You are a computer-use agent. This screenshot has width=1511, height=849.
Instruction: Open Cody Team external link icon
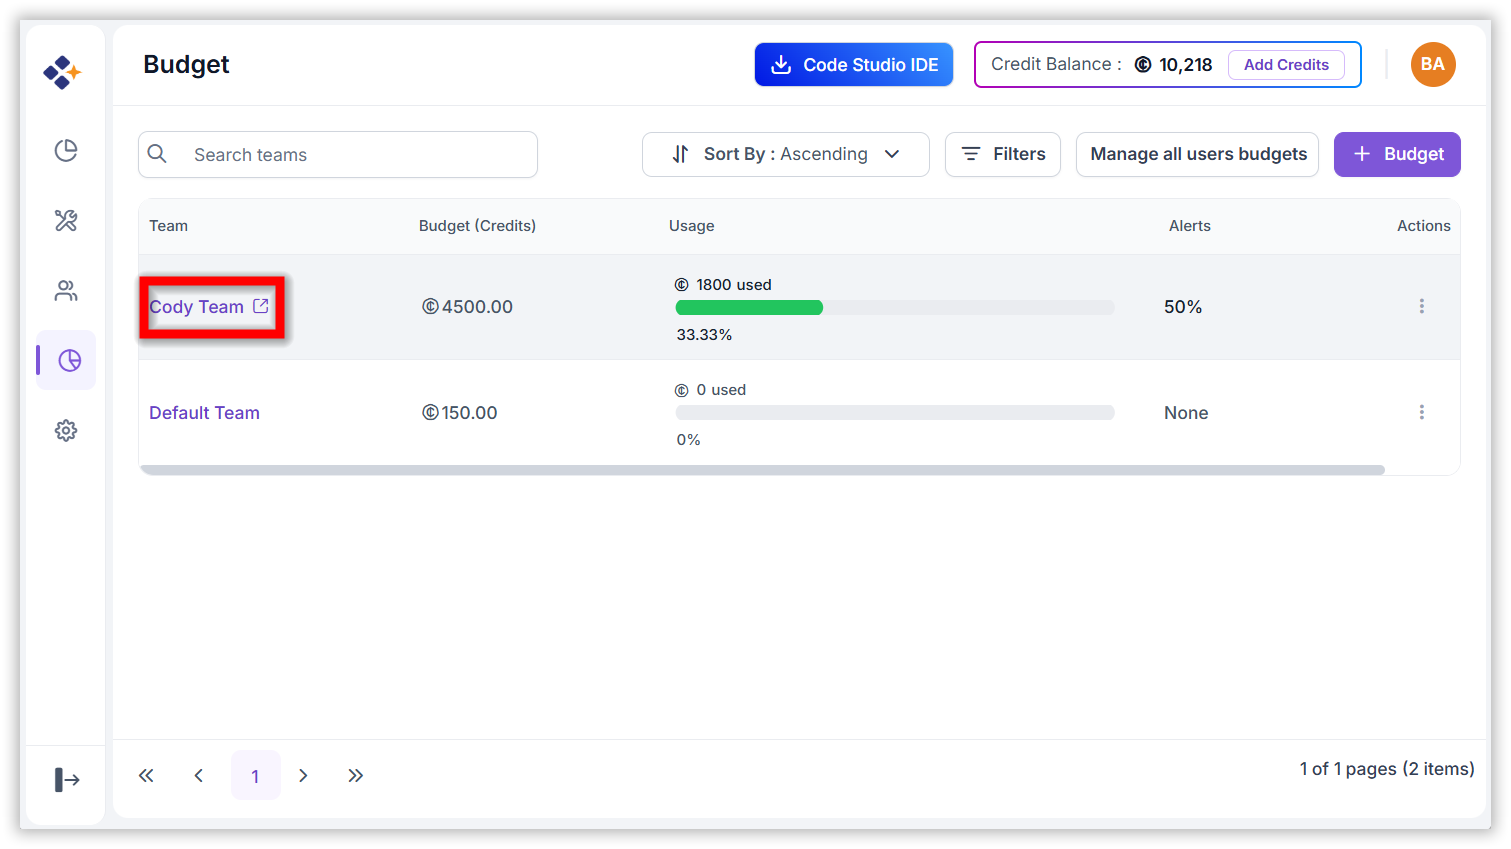point(261,306)
